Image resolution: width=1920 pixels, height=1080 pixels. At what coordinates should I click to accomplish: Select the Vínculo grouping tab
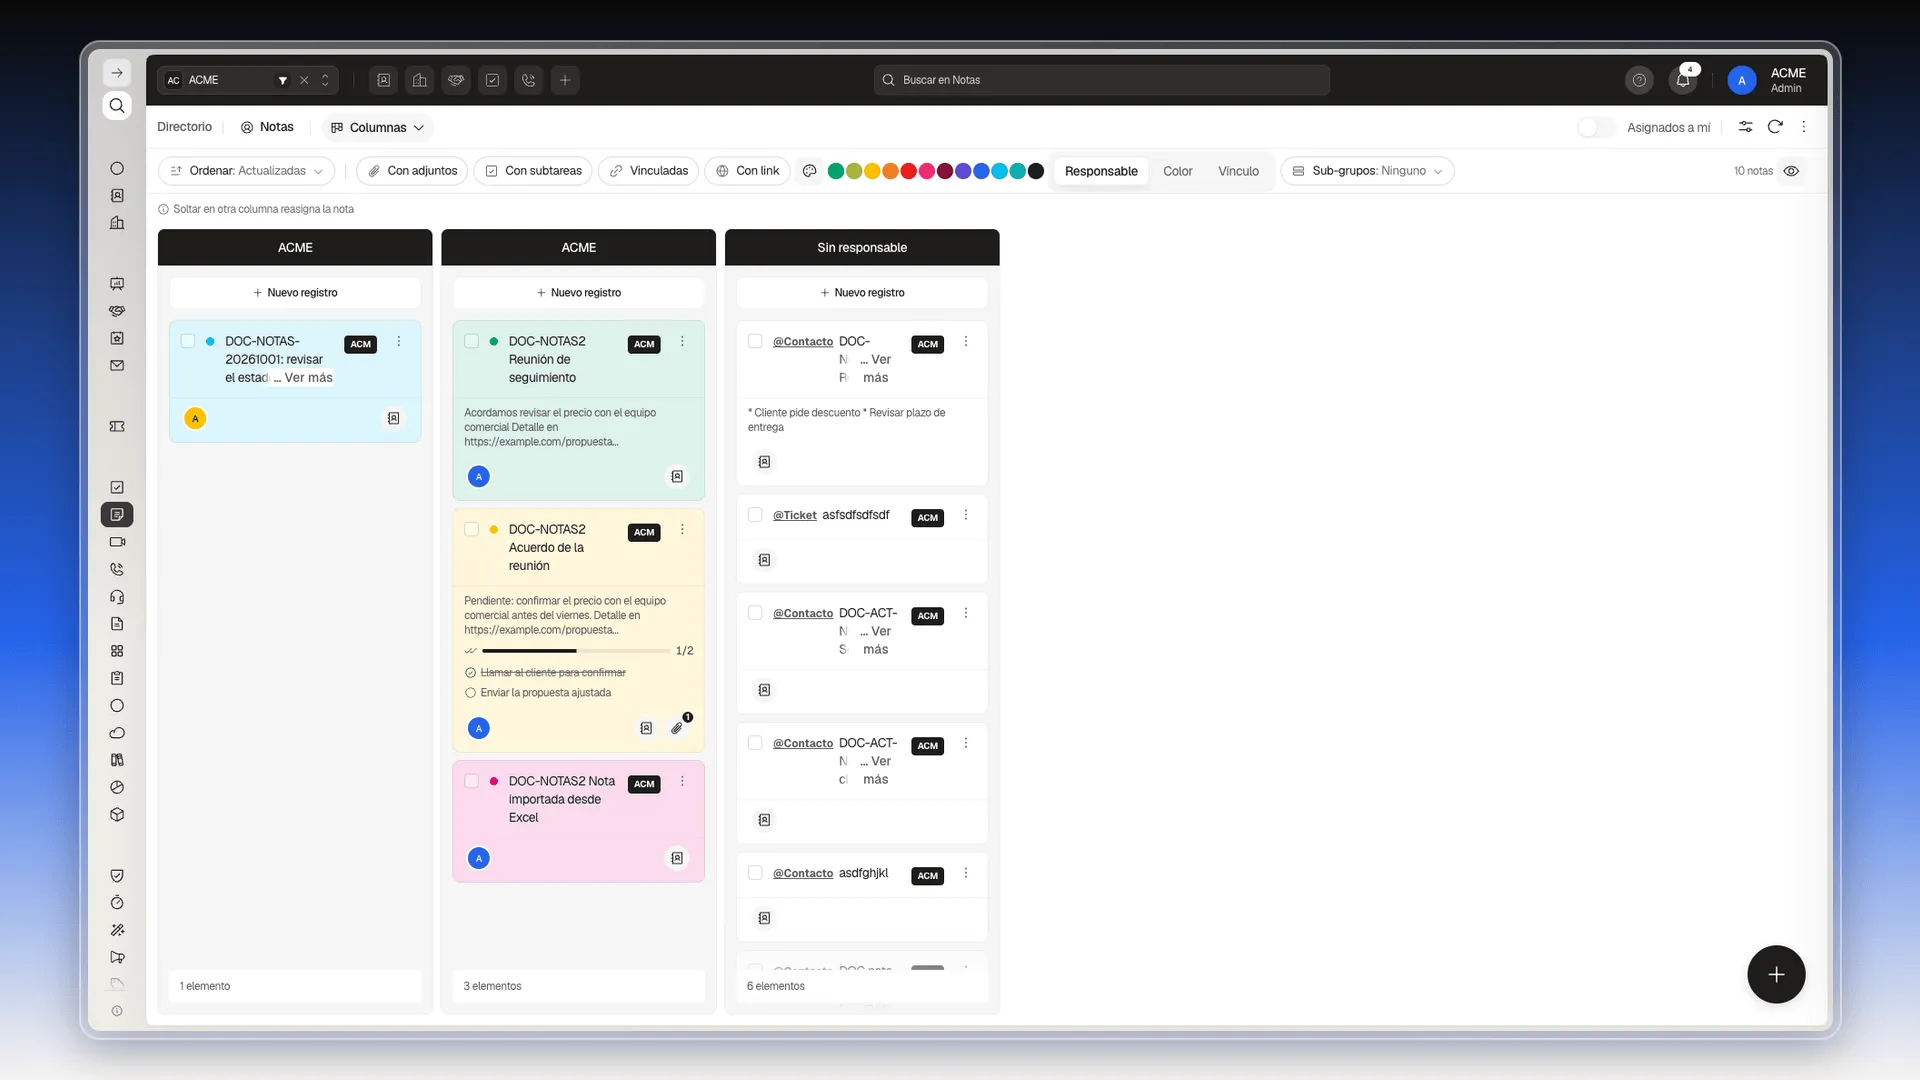point(1238,171)
